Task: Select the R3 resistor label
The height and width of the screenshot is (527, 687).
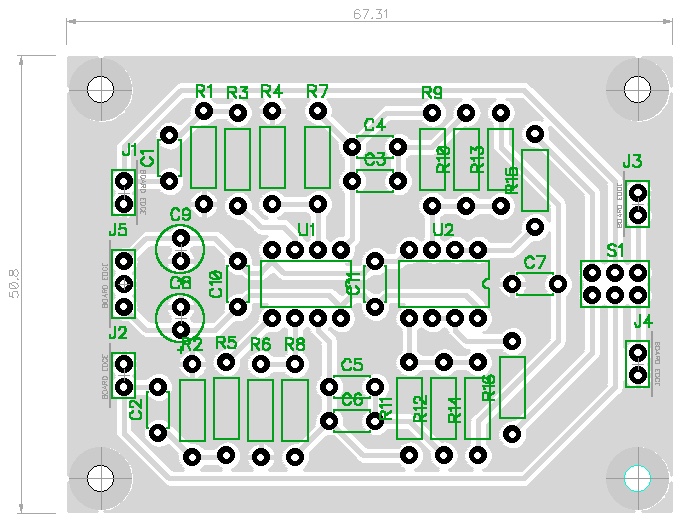Action: point(237,93)
